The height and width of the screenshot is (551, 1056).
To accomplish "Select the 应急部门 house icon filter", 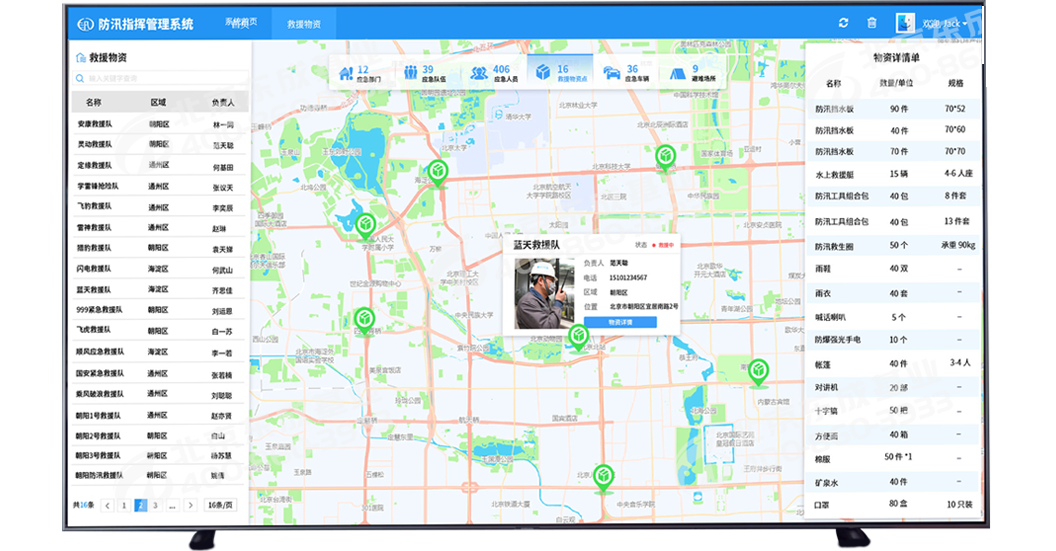I will (x=346, y=73).
